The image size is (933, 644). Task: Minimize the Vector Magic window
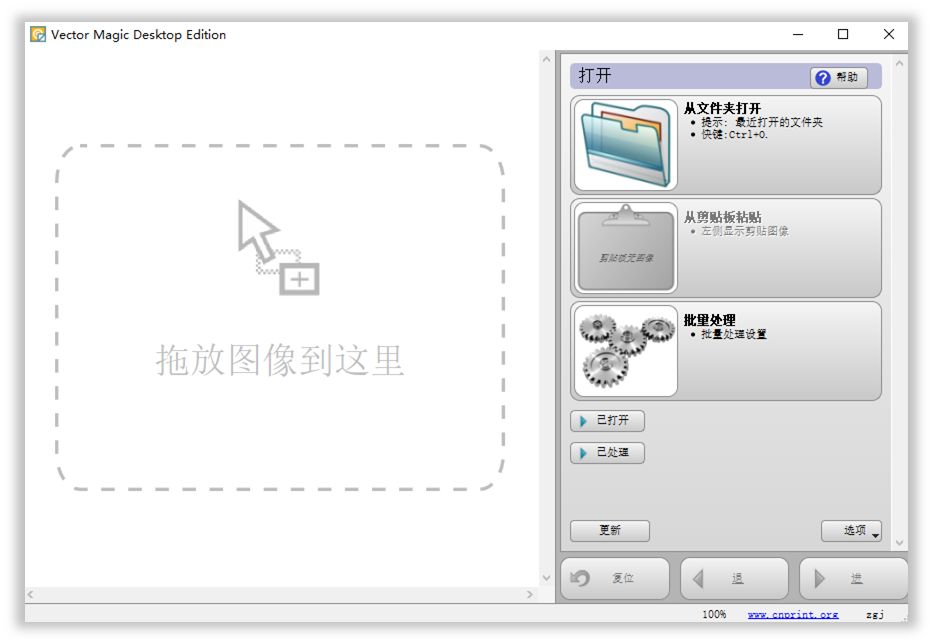pyautogui.click(x=798, y=35)
